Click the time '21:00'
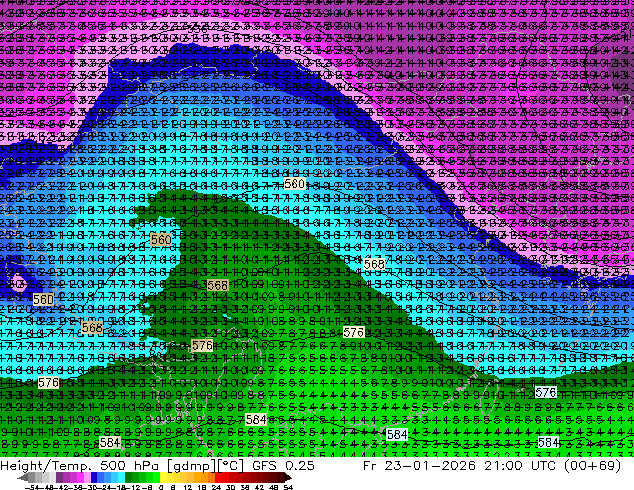634x490 pixels. tap(503, 465)
